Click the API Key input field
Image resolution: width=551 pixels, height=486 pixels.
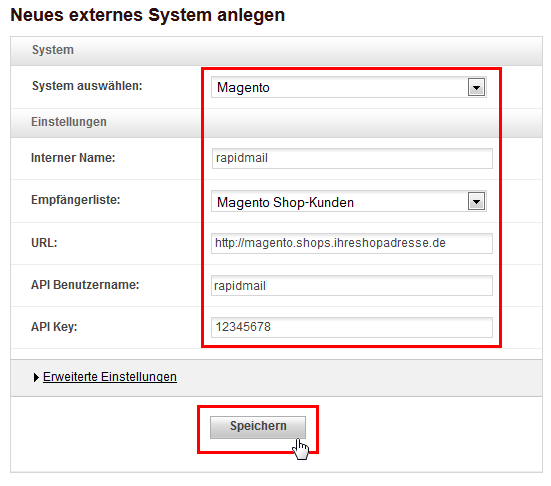click(x=352, y=327)
